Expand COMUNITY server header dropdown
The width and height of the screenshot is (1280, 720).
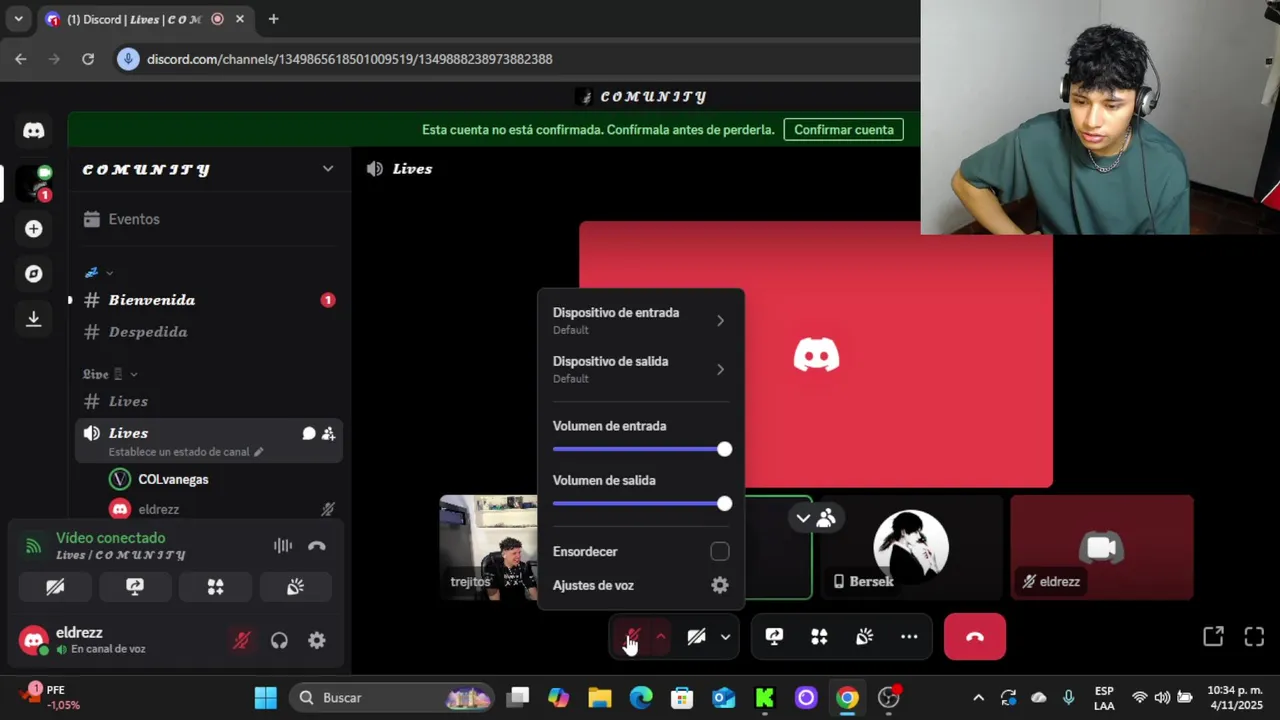click(328, 169)
